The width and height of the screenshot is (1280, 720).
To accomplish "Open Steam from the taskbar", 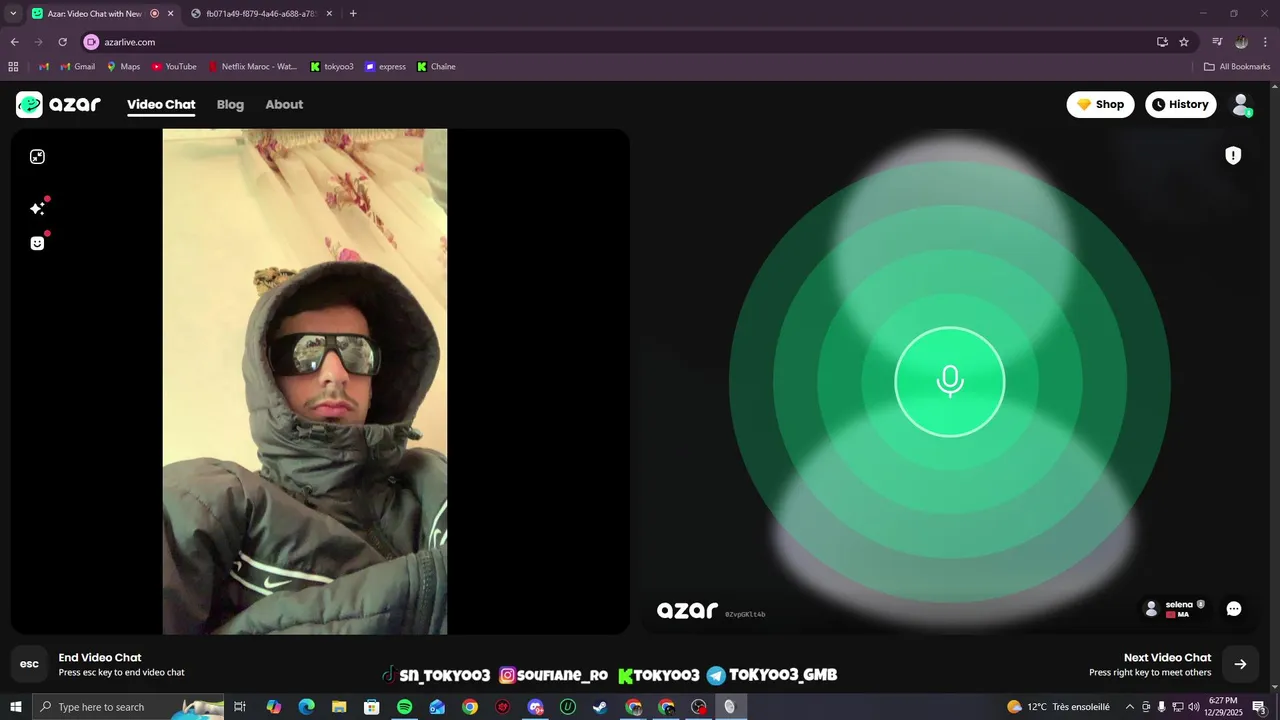I will (600, 707).
